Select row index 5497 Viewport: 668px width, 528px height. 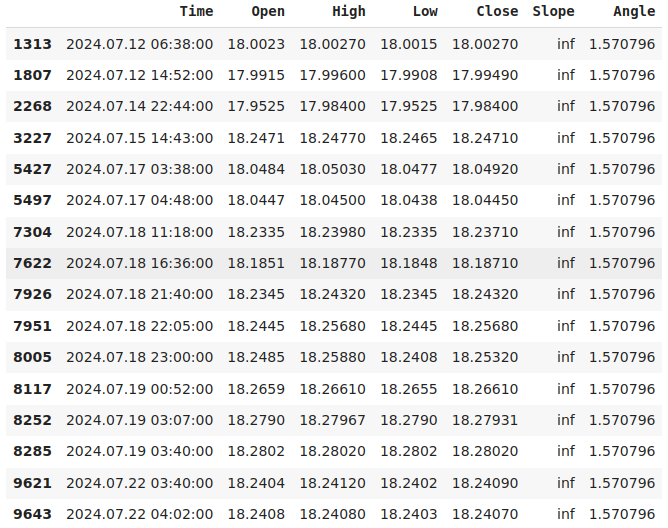click(x=32, y=200)
